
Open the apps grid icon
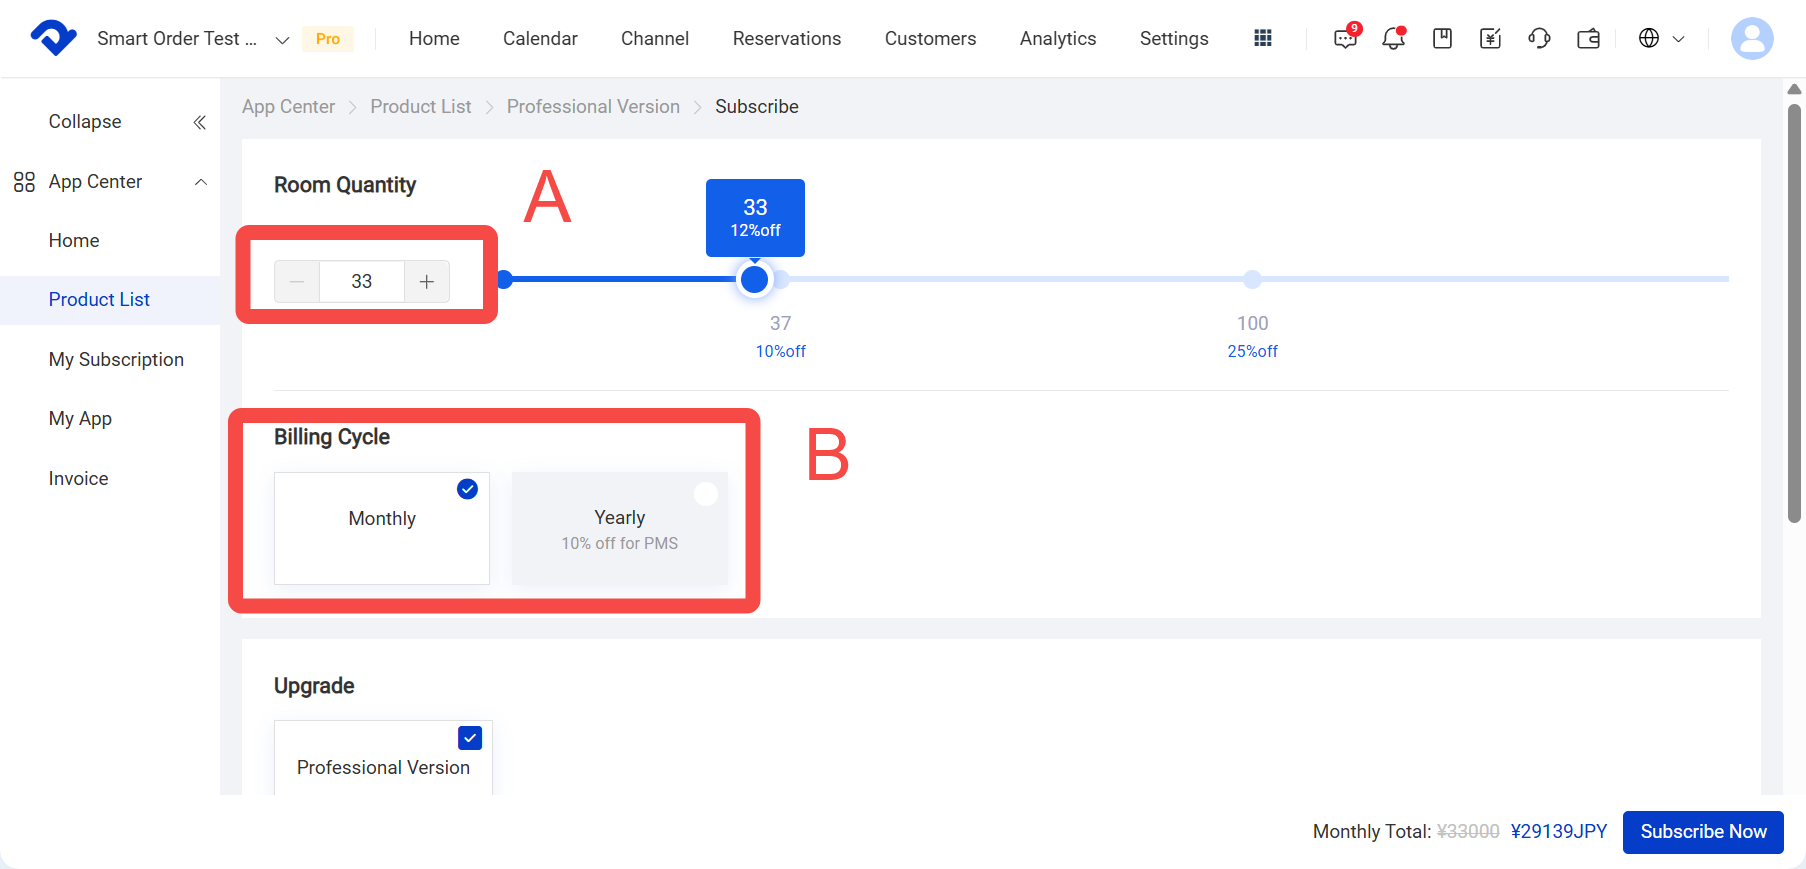pos(1263,38)
